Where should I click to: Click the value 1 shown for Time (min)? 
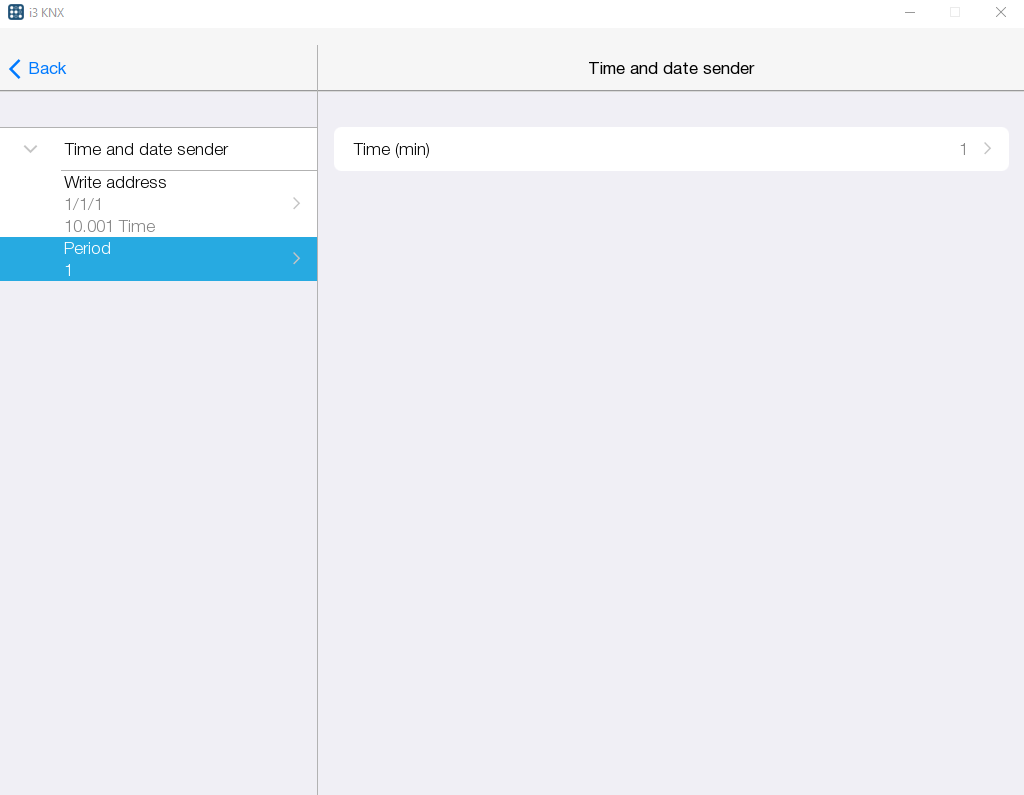point(963,148)
